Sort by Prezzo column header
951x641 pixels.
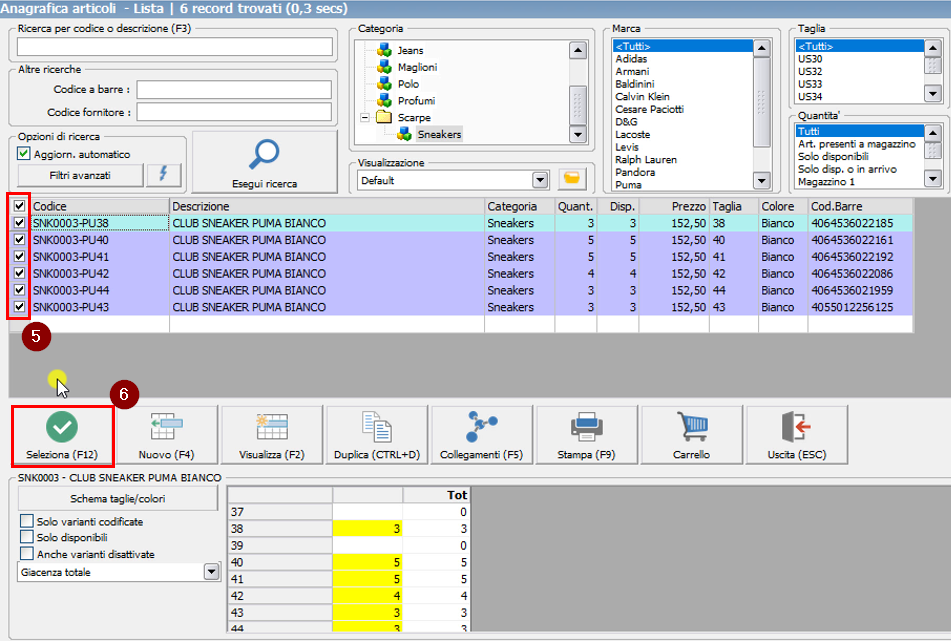(674, 206)
